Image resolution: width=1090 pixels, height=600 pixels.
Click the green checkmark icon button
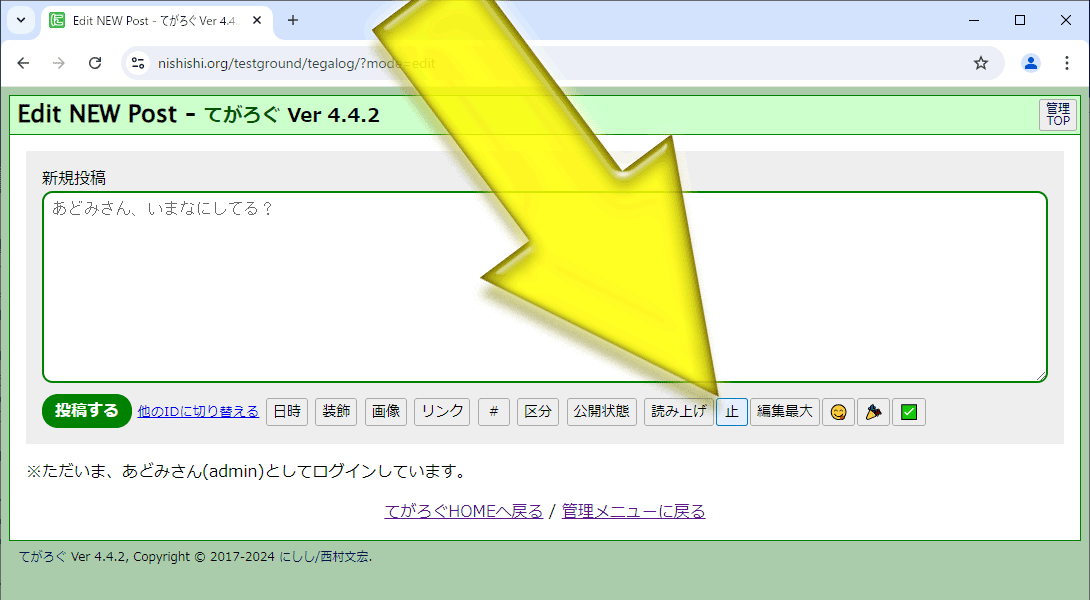[909, 412]
